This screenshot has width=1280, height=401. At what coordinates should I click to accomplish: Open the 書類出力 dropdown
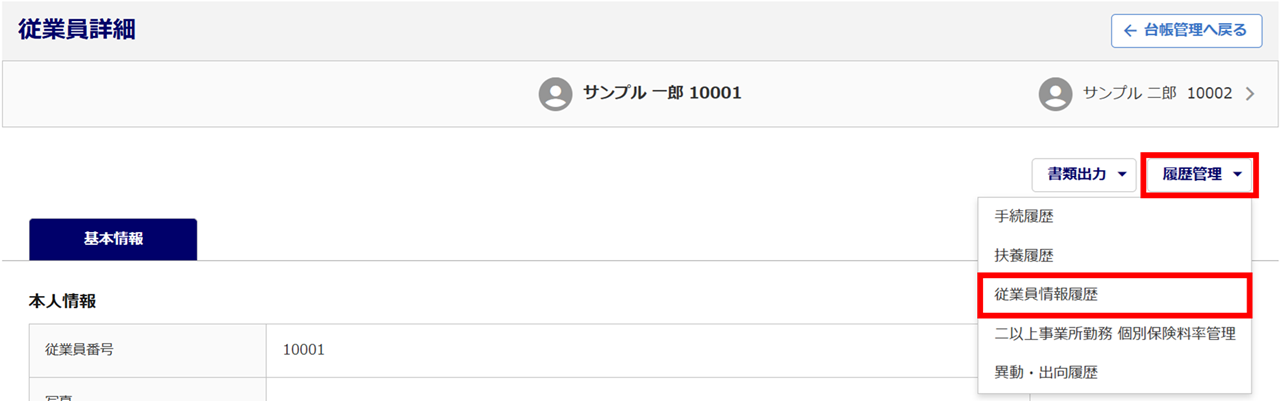pos(1085,174)
